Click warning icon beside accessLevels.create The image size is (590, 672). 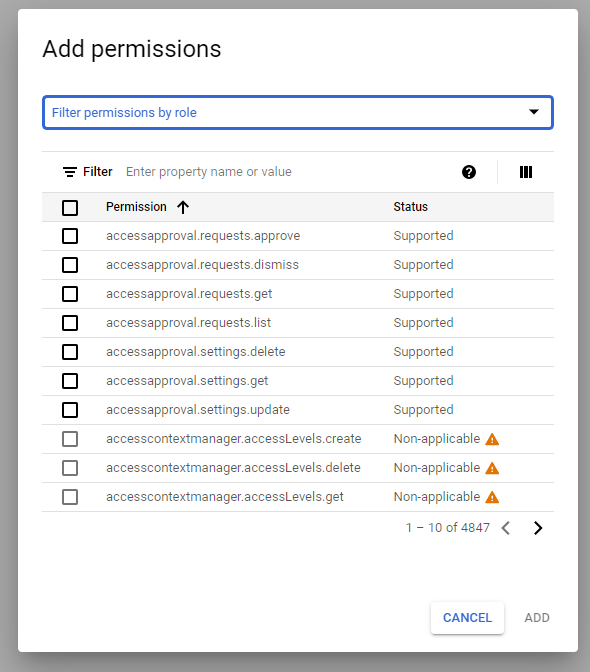click(492, 439)
